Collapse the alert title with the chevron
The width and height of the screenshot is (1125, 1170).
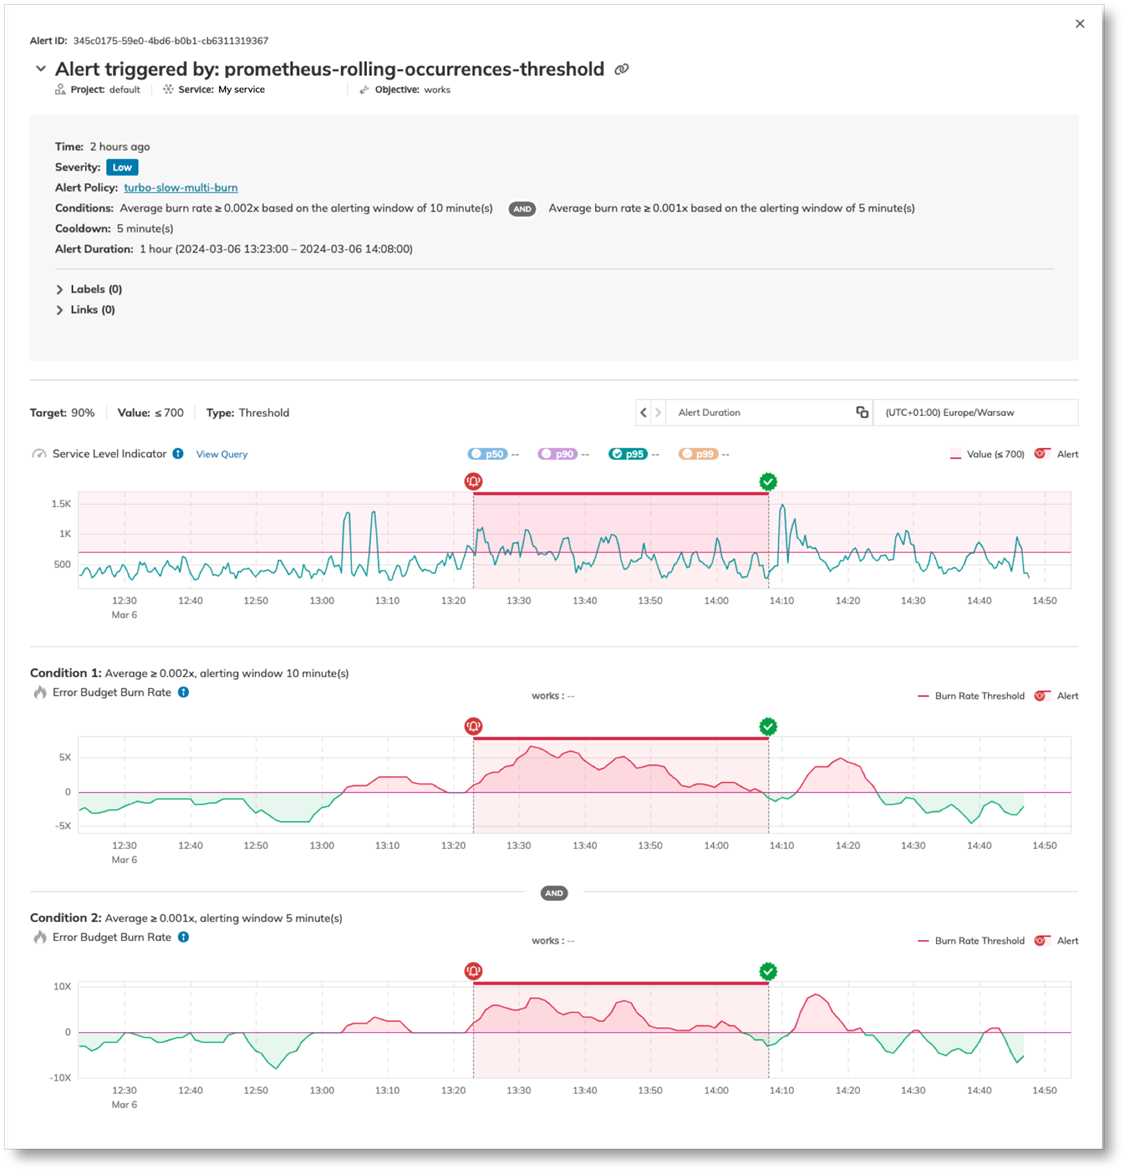click(x=40, y=69)
